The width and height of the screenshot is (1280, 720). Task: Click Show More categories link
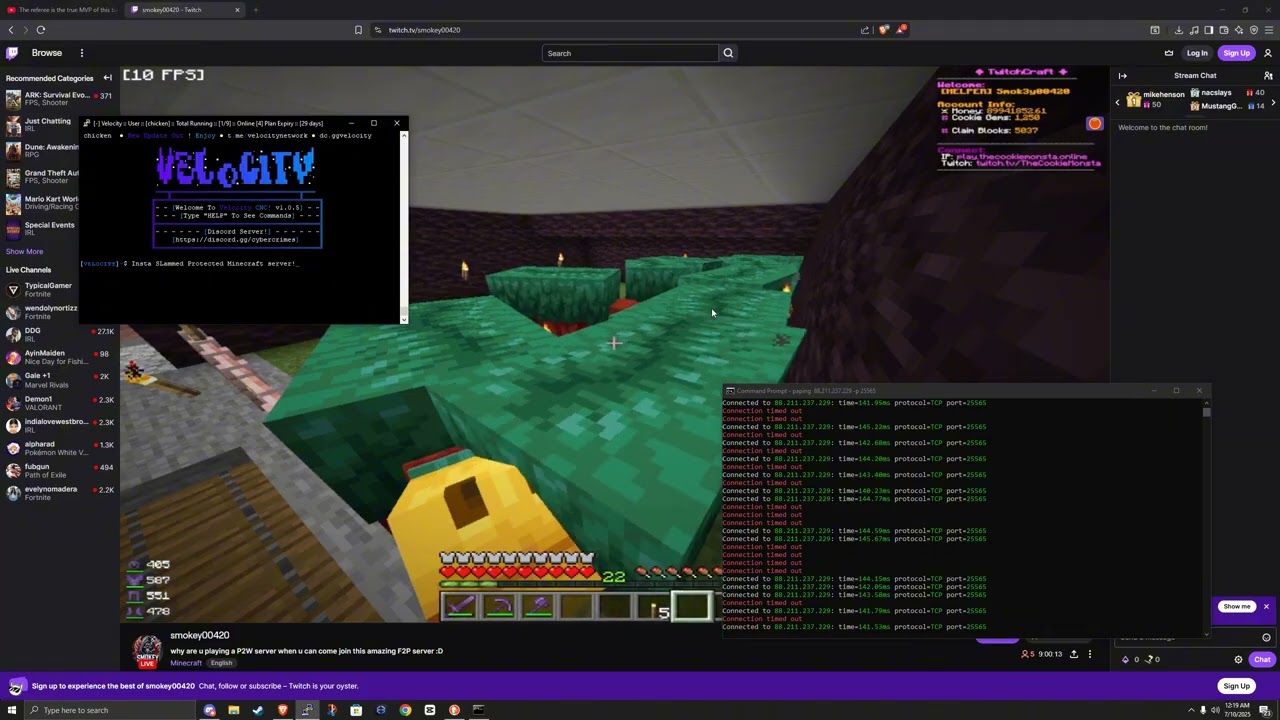pos(24,252)
